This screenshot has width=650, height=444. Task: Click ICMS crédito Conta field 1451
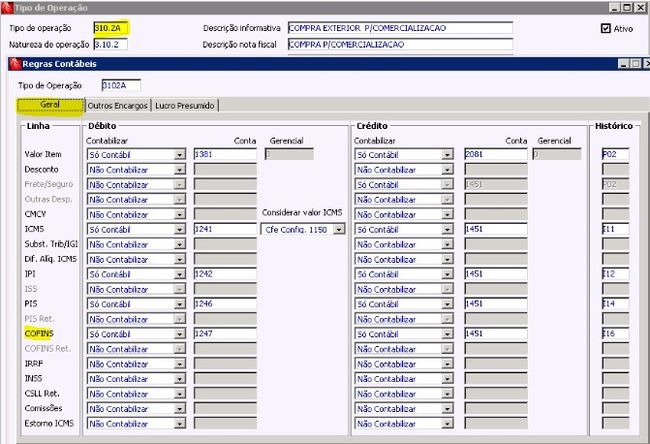[x=496, y=229]
